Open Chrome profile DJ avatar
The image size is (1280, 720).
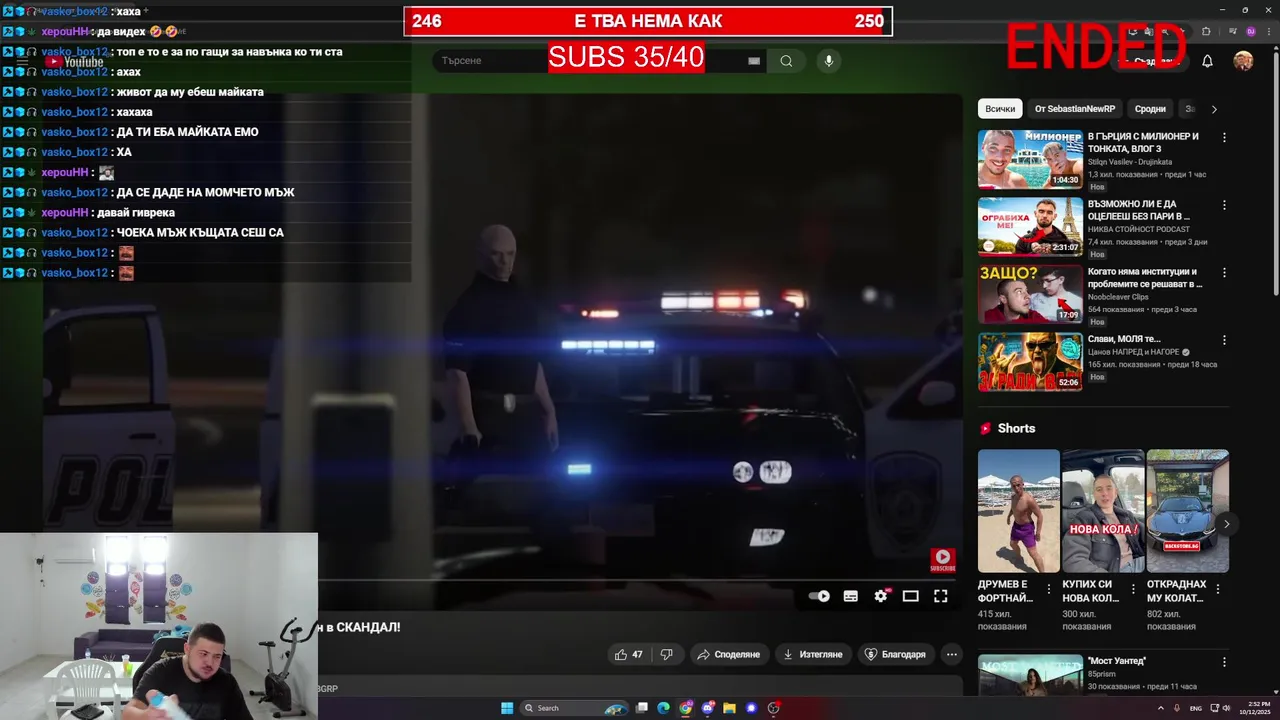(1251, 31)
